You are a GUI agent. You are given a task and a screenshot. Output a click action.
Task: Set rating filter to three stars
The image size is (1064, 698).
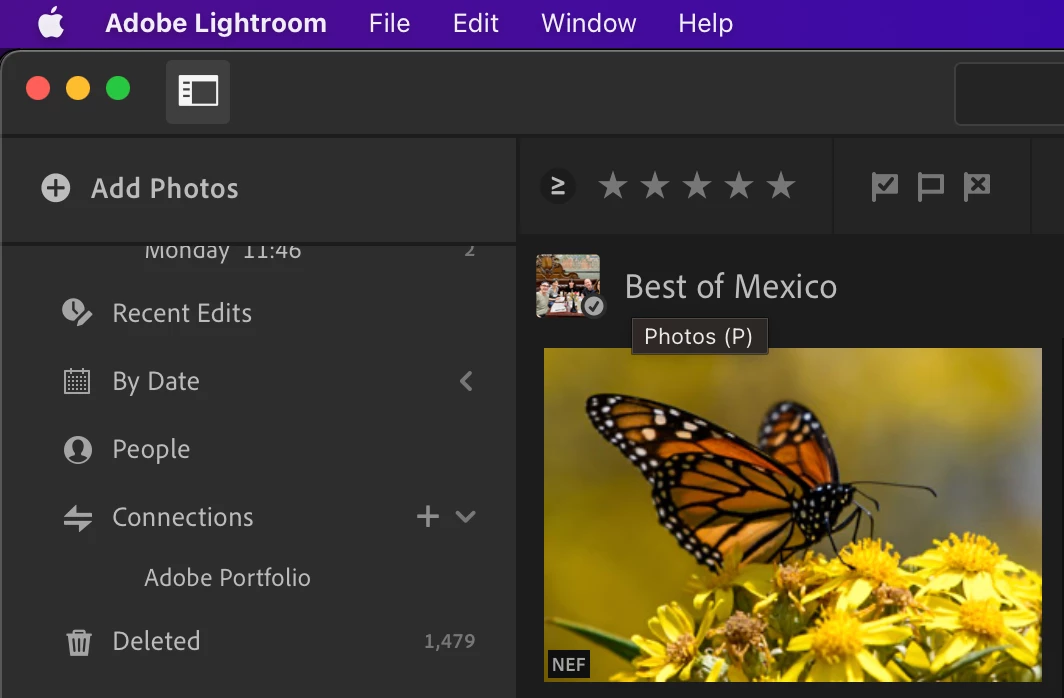(697, 185)
